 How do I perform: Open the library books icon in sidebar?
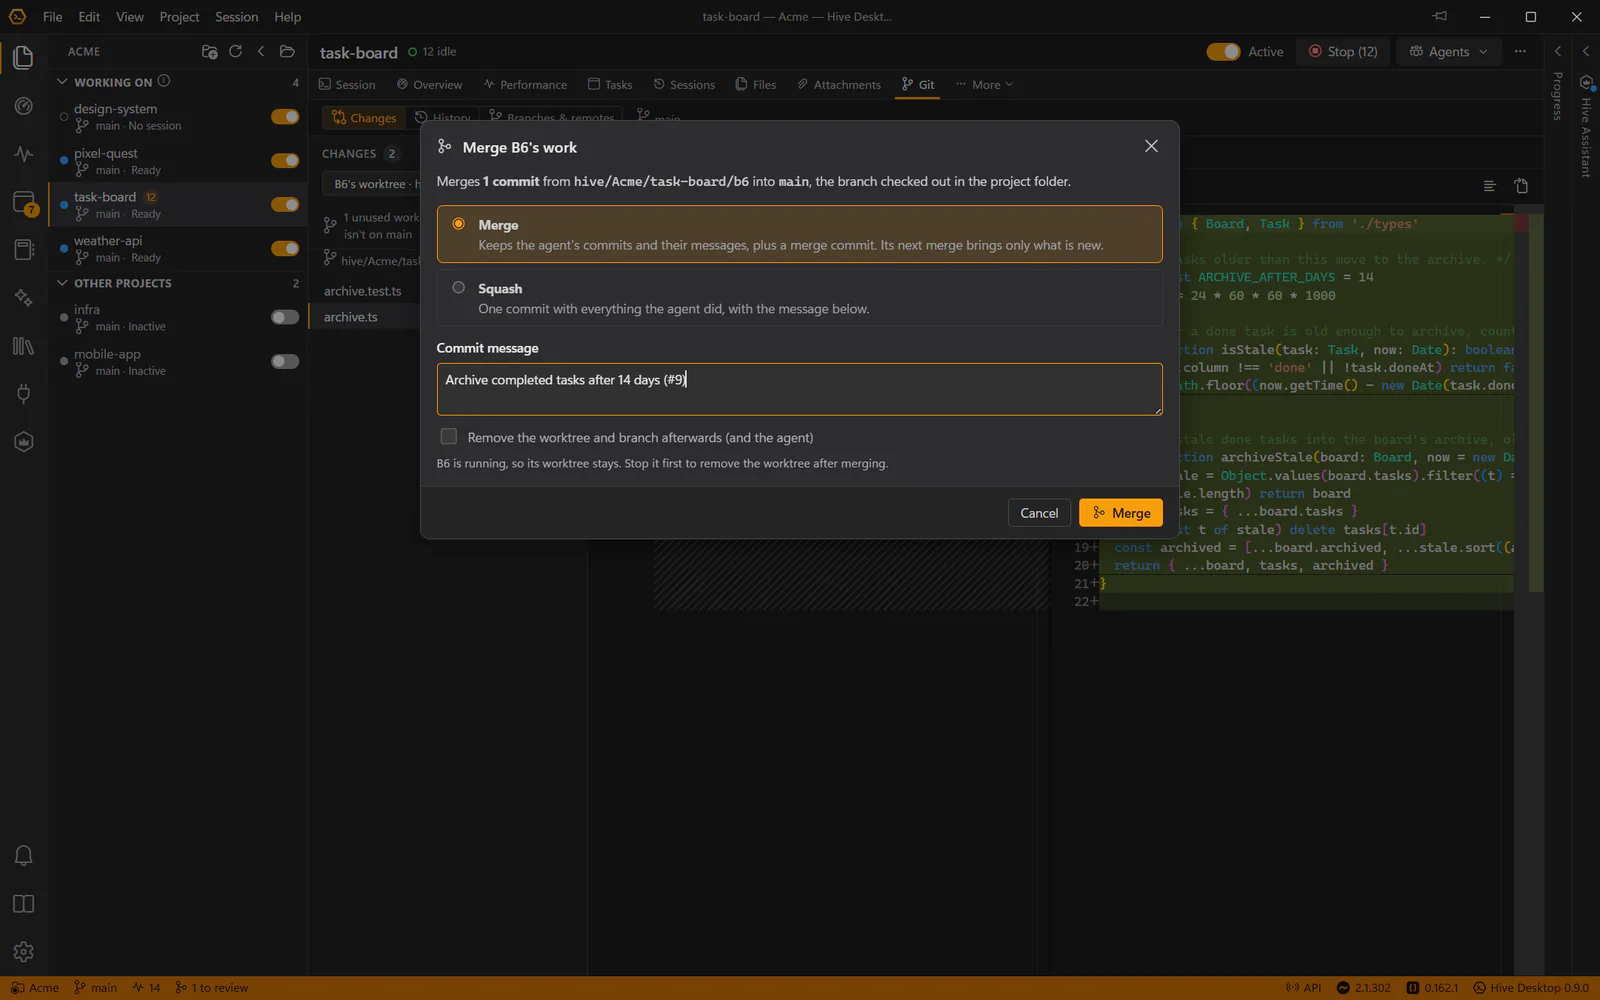point(23,346)
